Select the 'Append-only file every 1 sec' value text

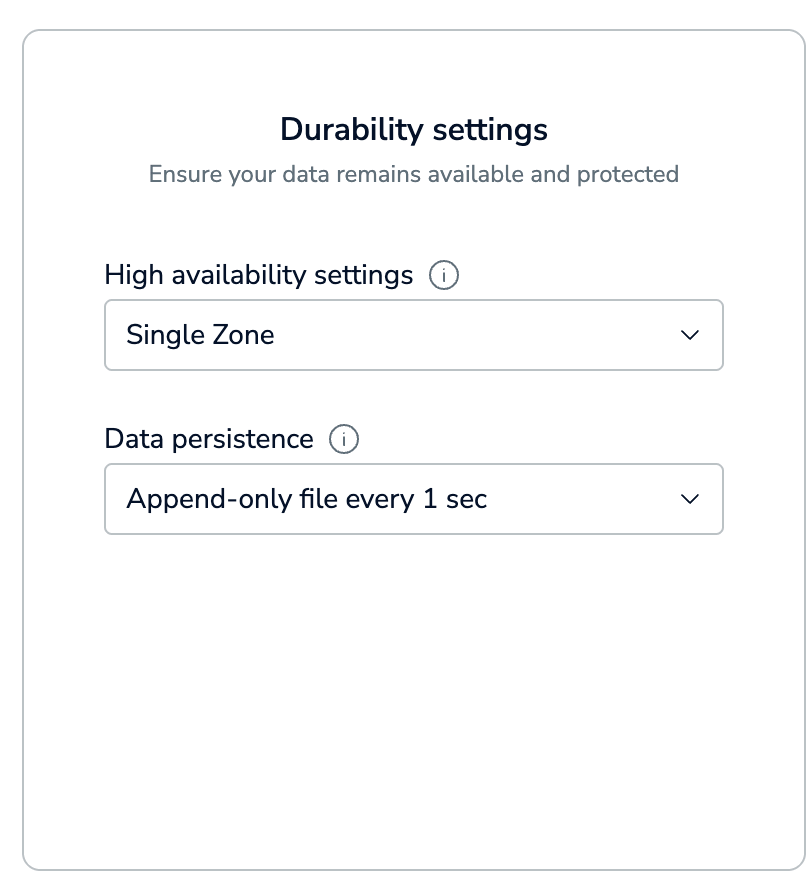pyautogui.click(x=306, y=499)
